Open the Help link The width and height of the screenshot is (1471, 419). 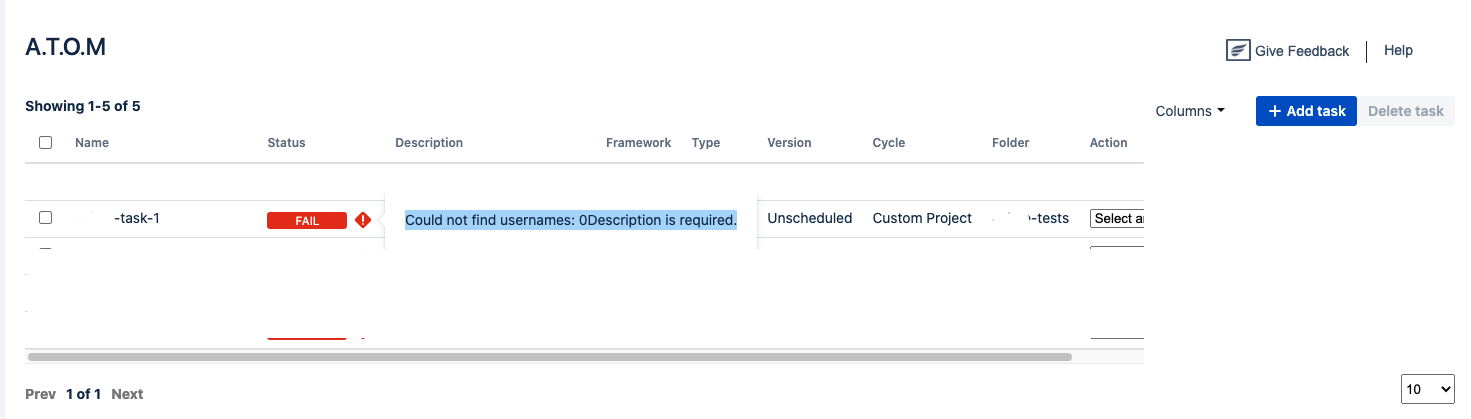coord(1398,50)
